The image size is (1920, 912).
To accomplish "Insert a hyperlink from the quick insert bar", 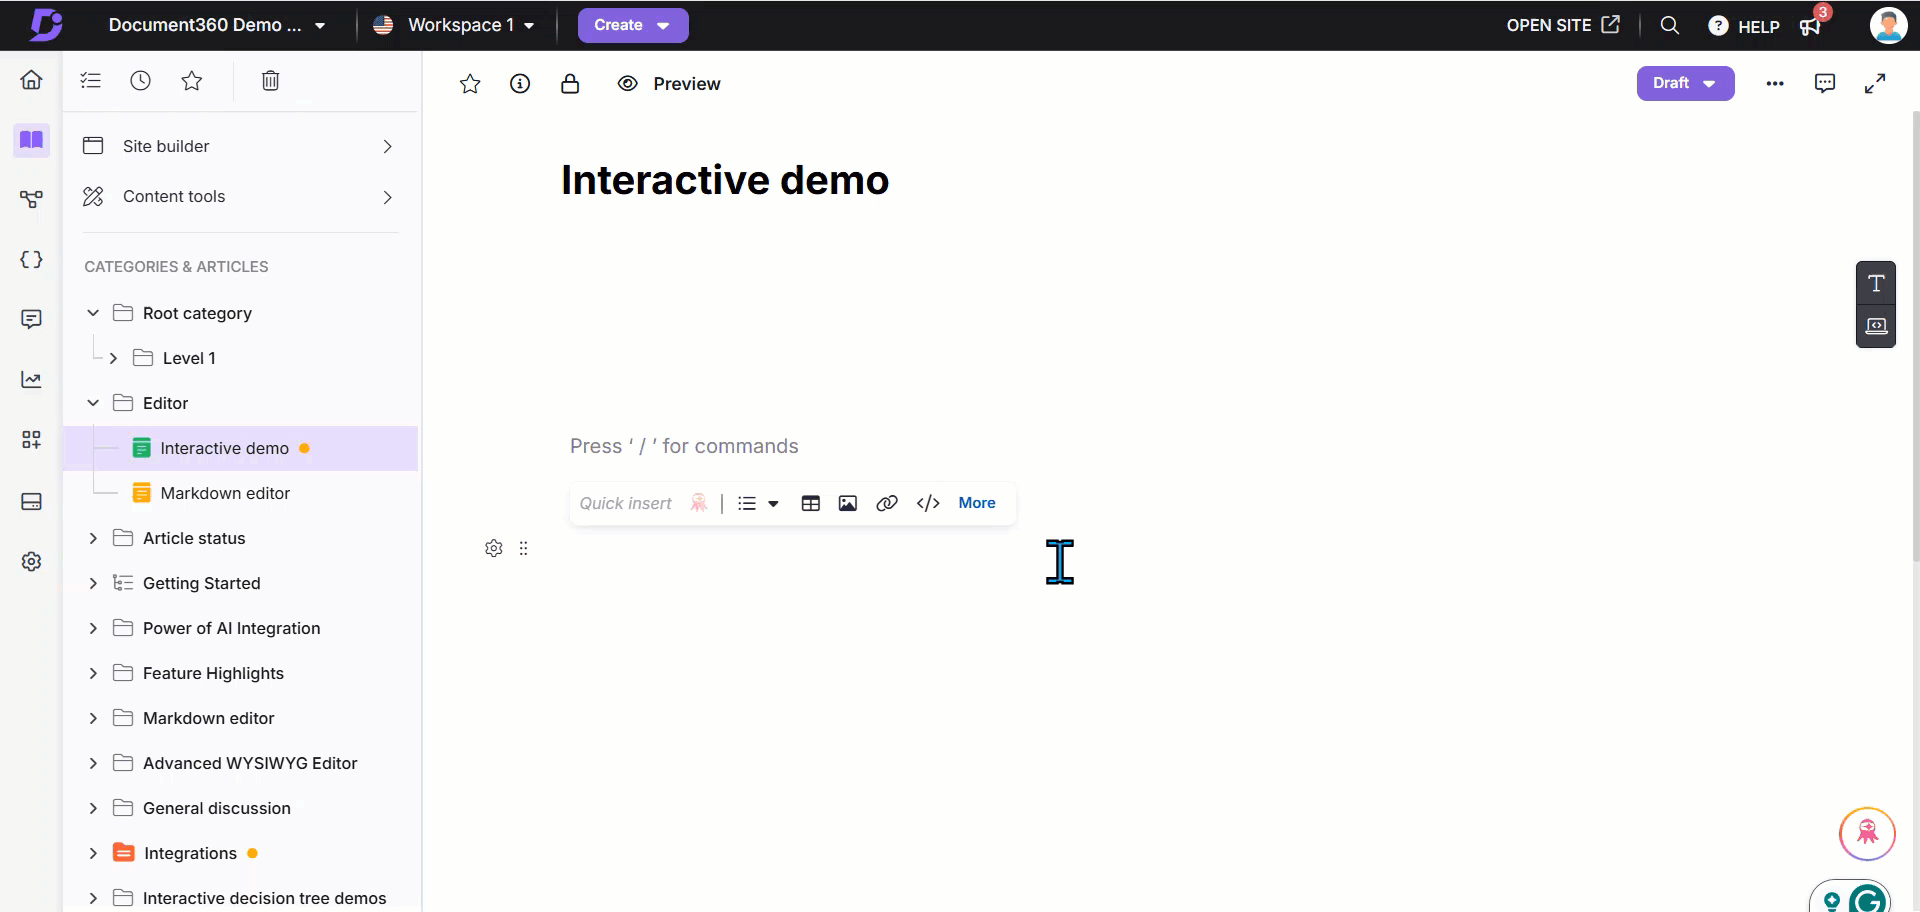I will [887, 503].
